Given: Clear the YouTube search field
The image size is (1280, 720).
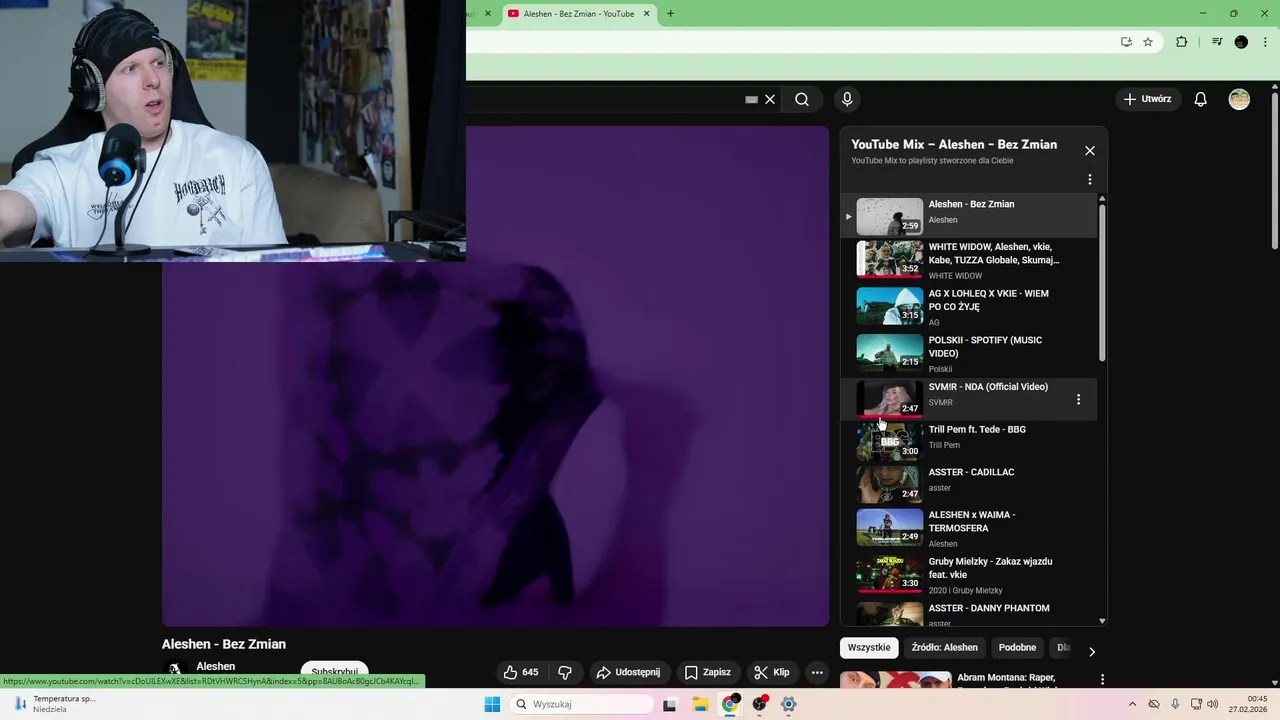Looking at the screenshot, I should (770, 100).
